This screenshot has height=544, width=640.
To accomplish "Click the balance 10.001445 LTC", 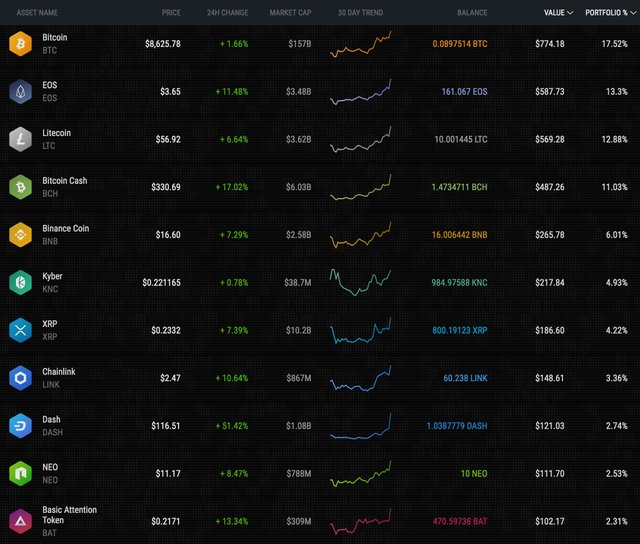I will pos(461,139).
